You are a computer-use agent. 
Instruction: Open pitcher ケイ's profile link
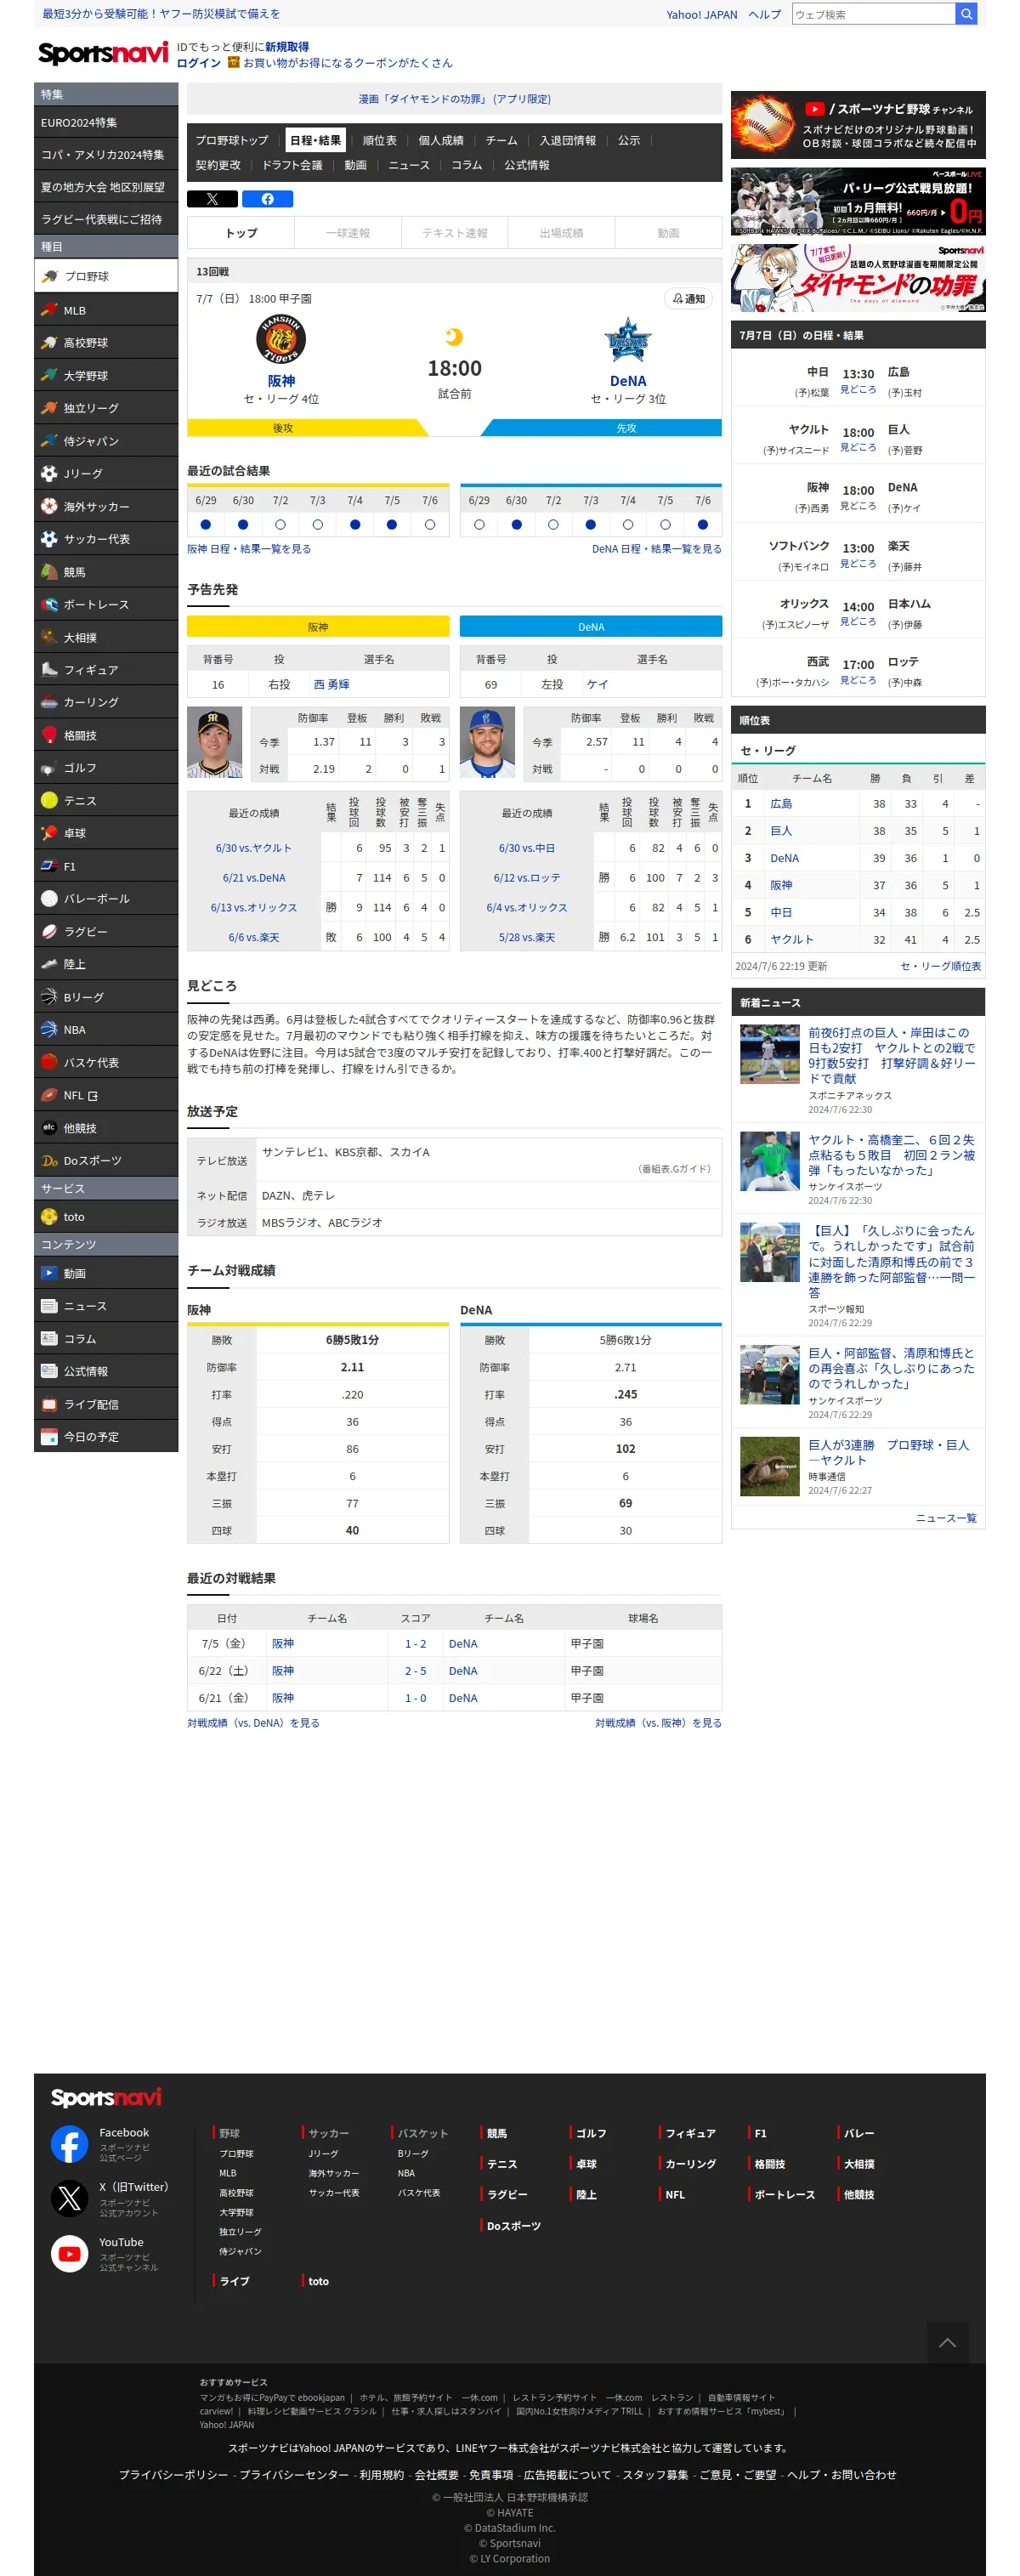point(597,684)
